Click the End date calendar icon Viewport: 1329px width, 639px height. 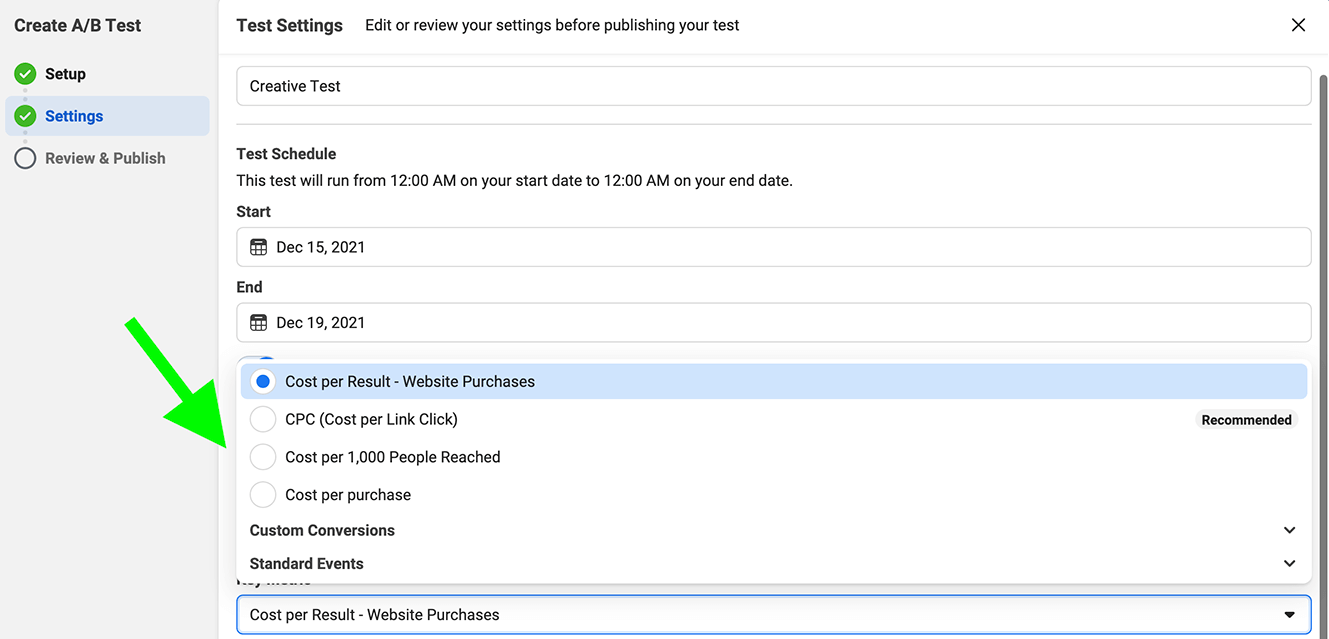tap(258, 322)
